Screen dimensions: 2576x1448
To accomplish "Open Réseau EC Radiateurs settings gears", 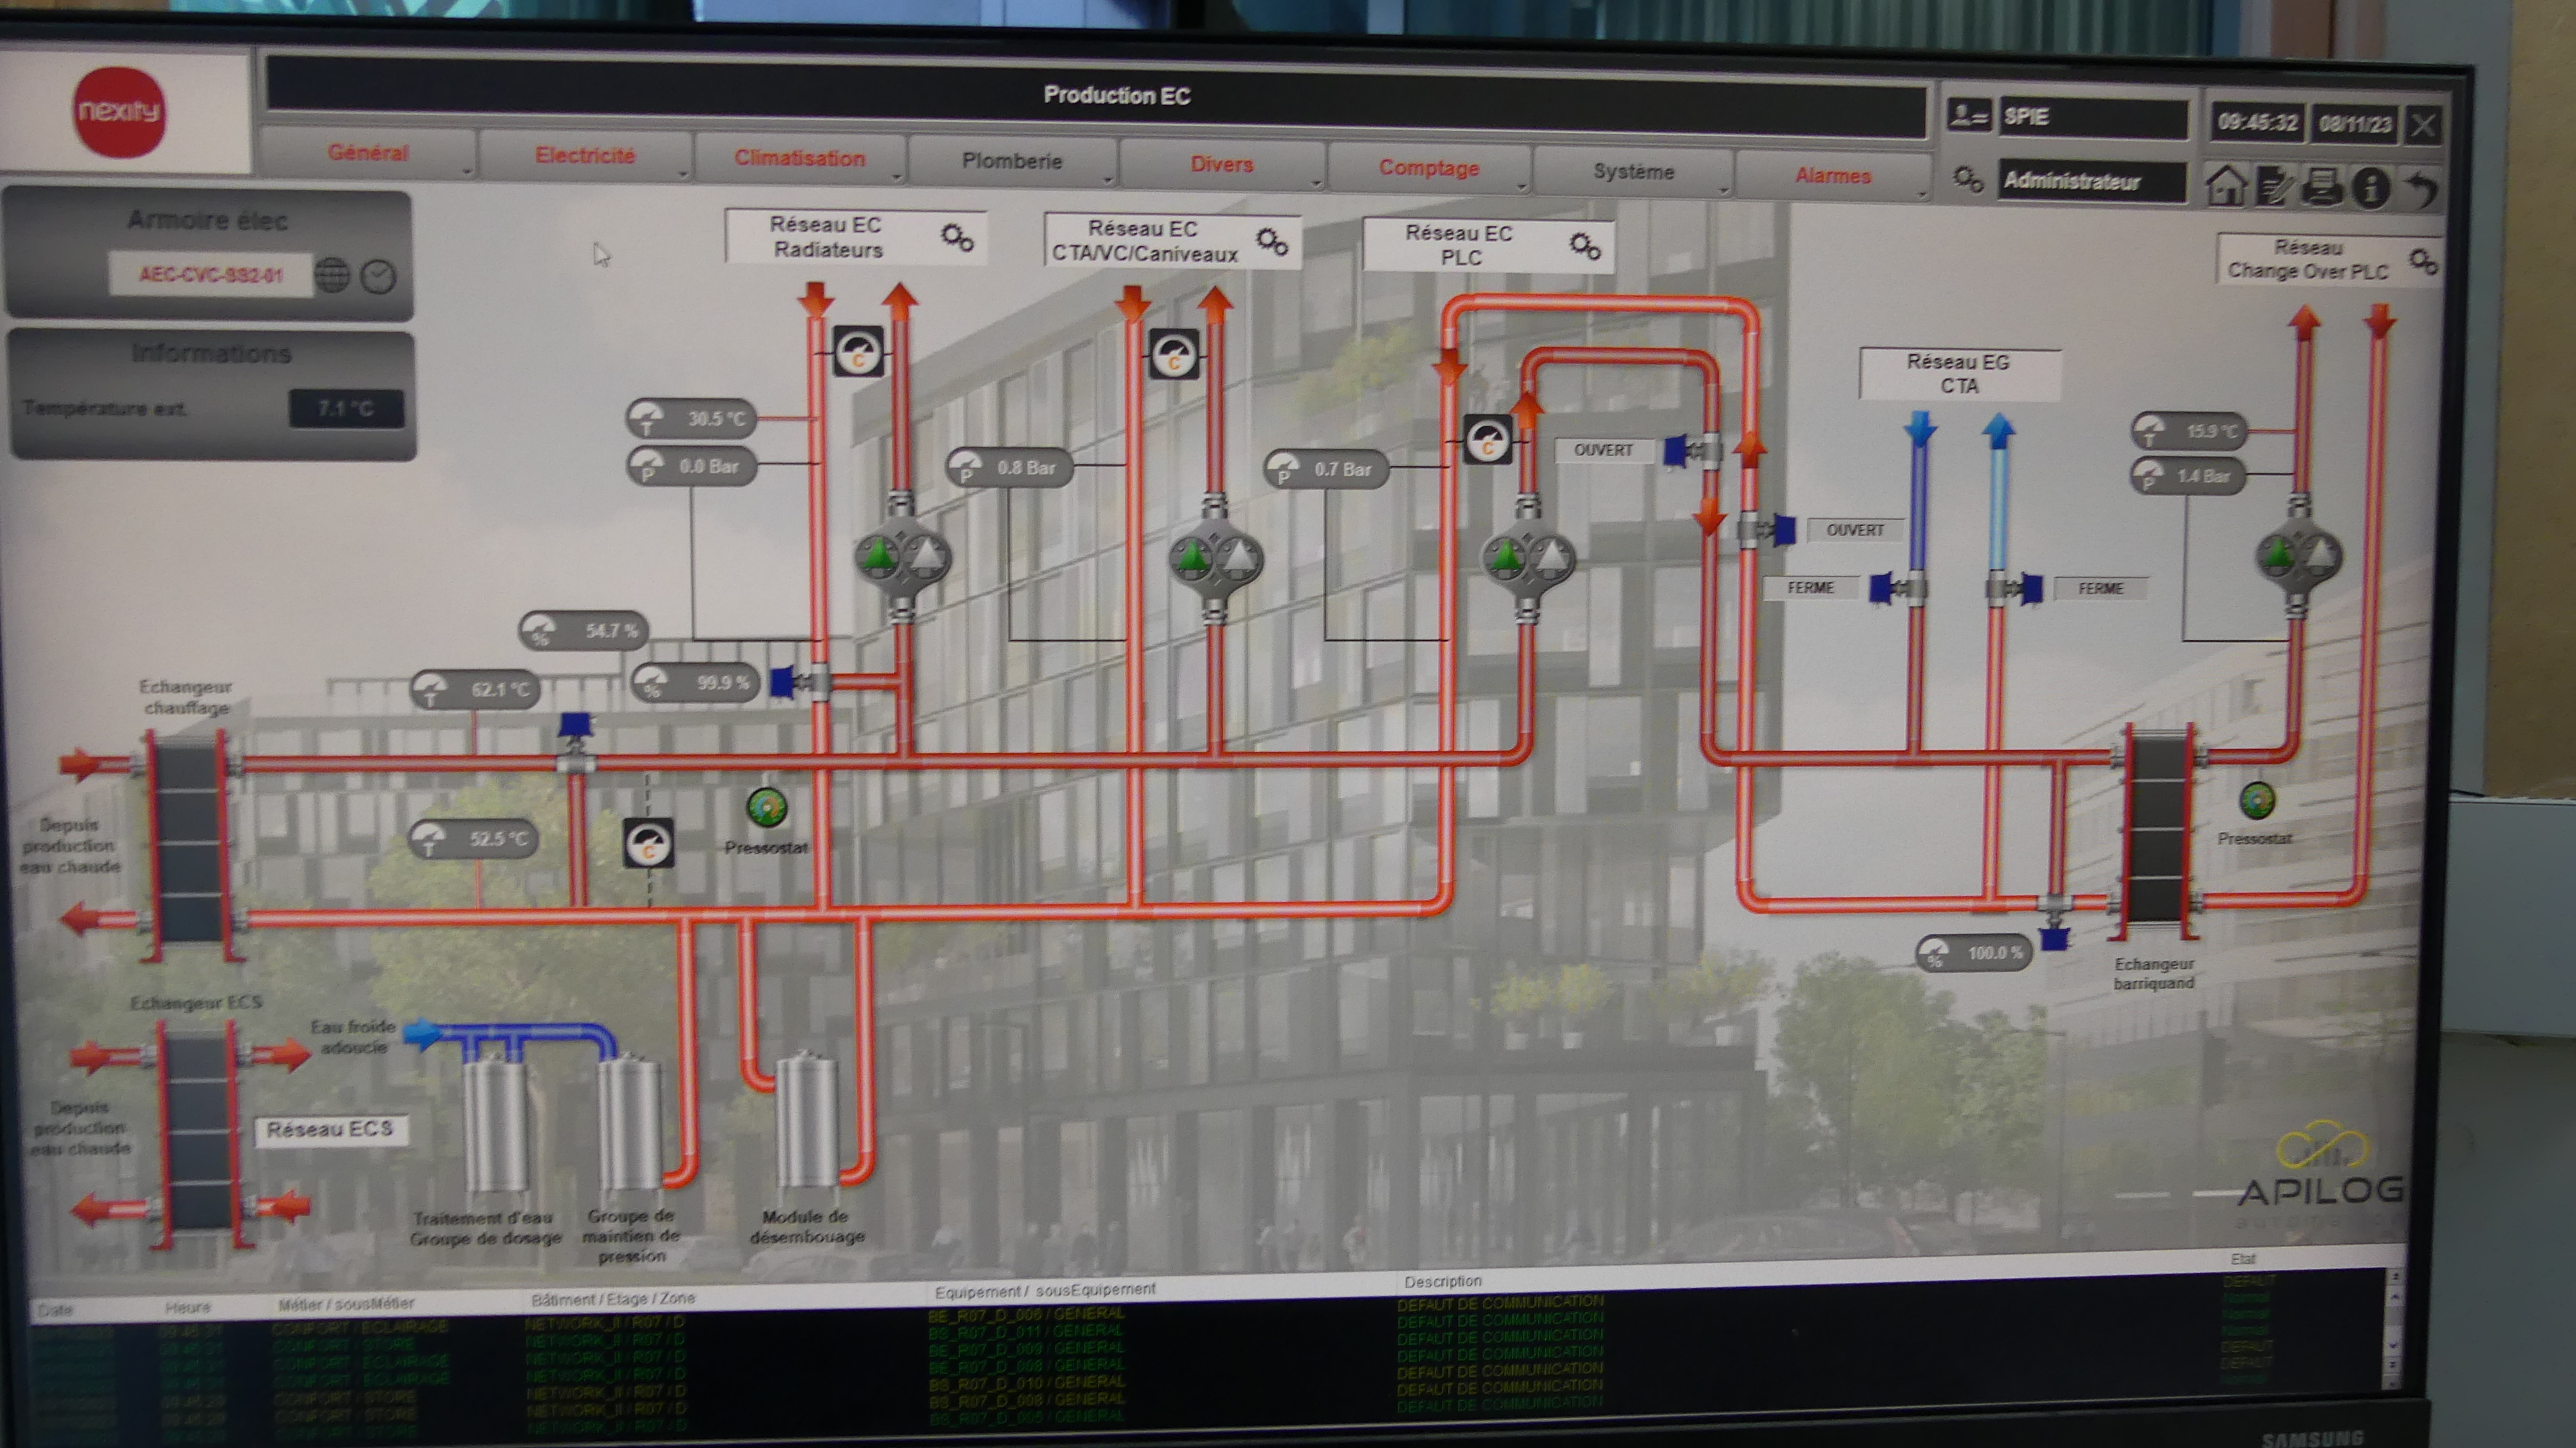I will 957,237.
